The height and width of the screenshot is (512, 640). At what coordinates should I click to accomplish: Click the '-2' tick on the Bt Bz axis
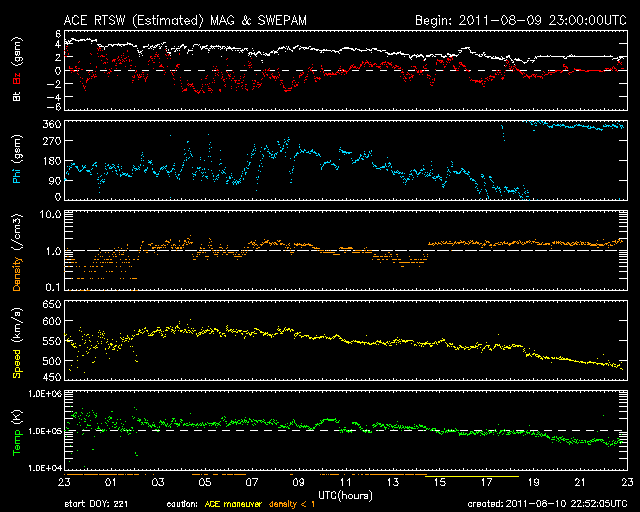pyautogui.click(x=55, y=84)
